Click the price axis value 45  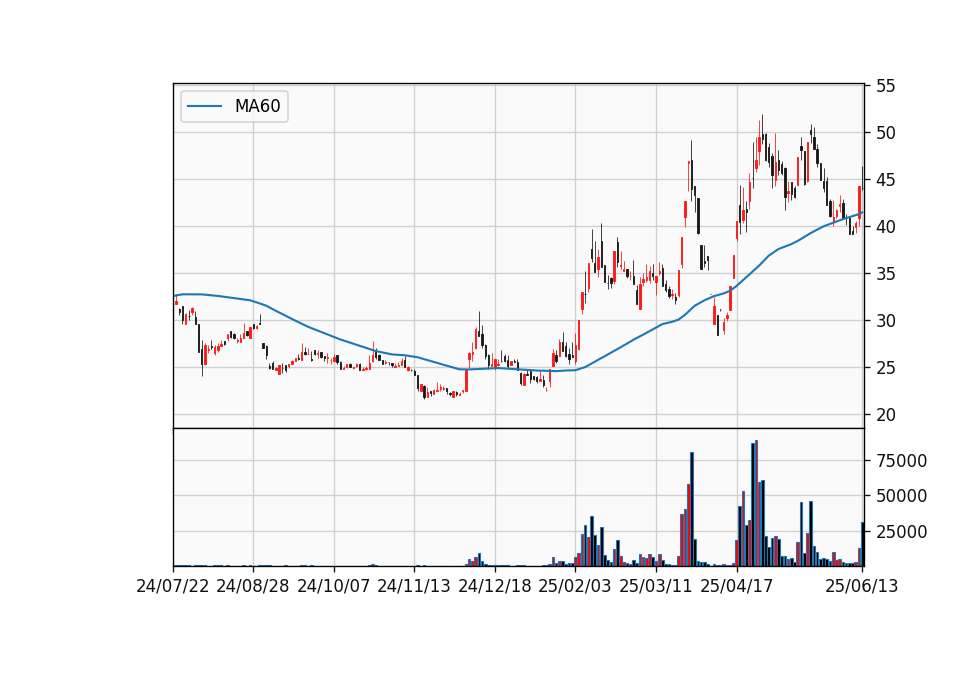(x=885, y=180)
